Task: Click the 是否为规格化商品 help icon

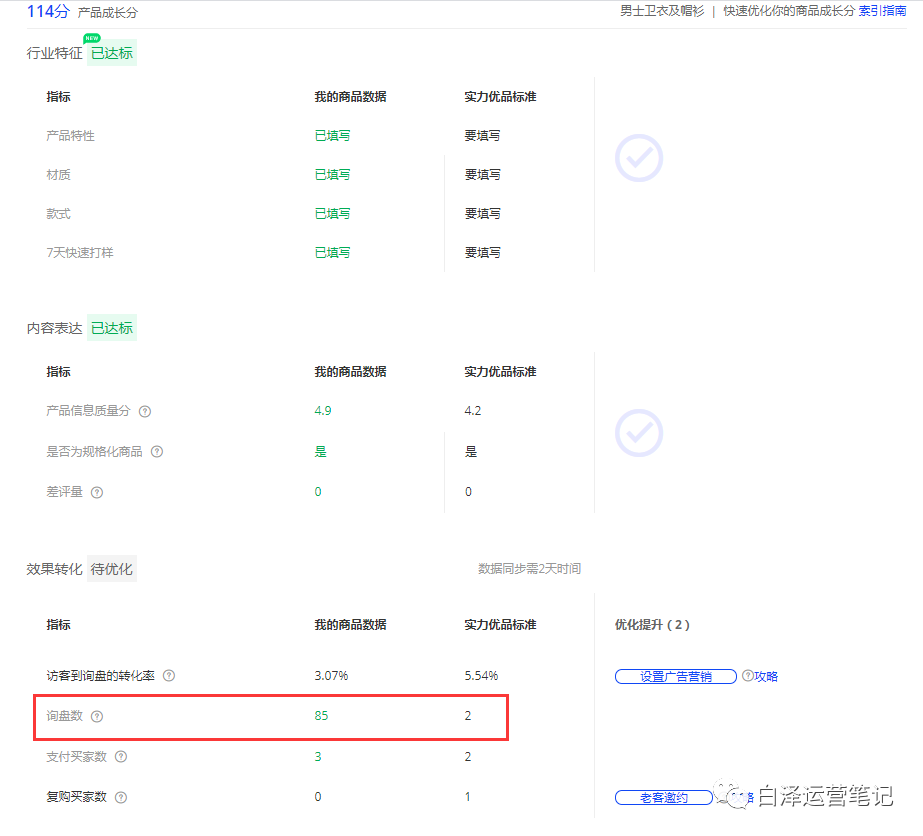Action: 156,451
